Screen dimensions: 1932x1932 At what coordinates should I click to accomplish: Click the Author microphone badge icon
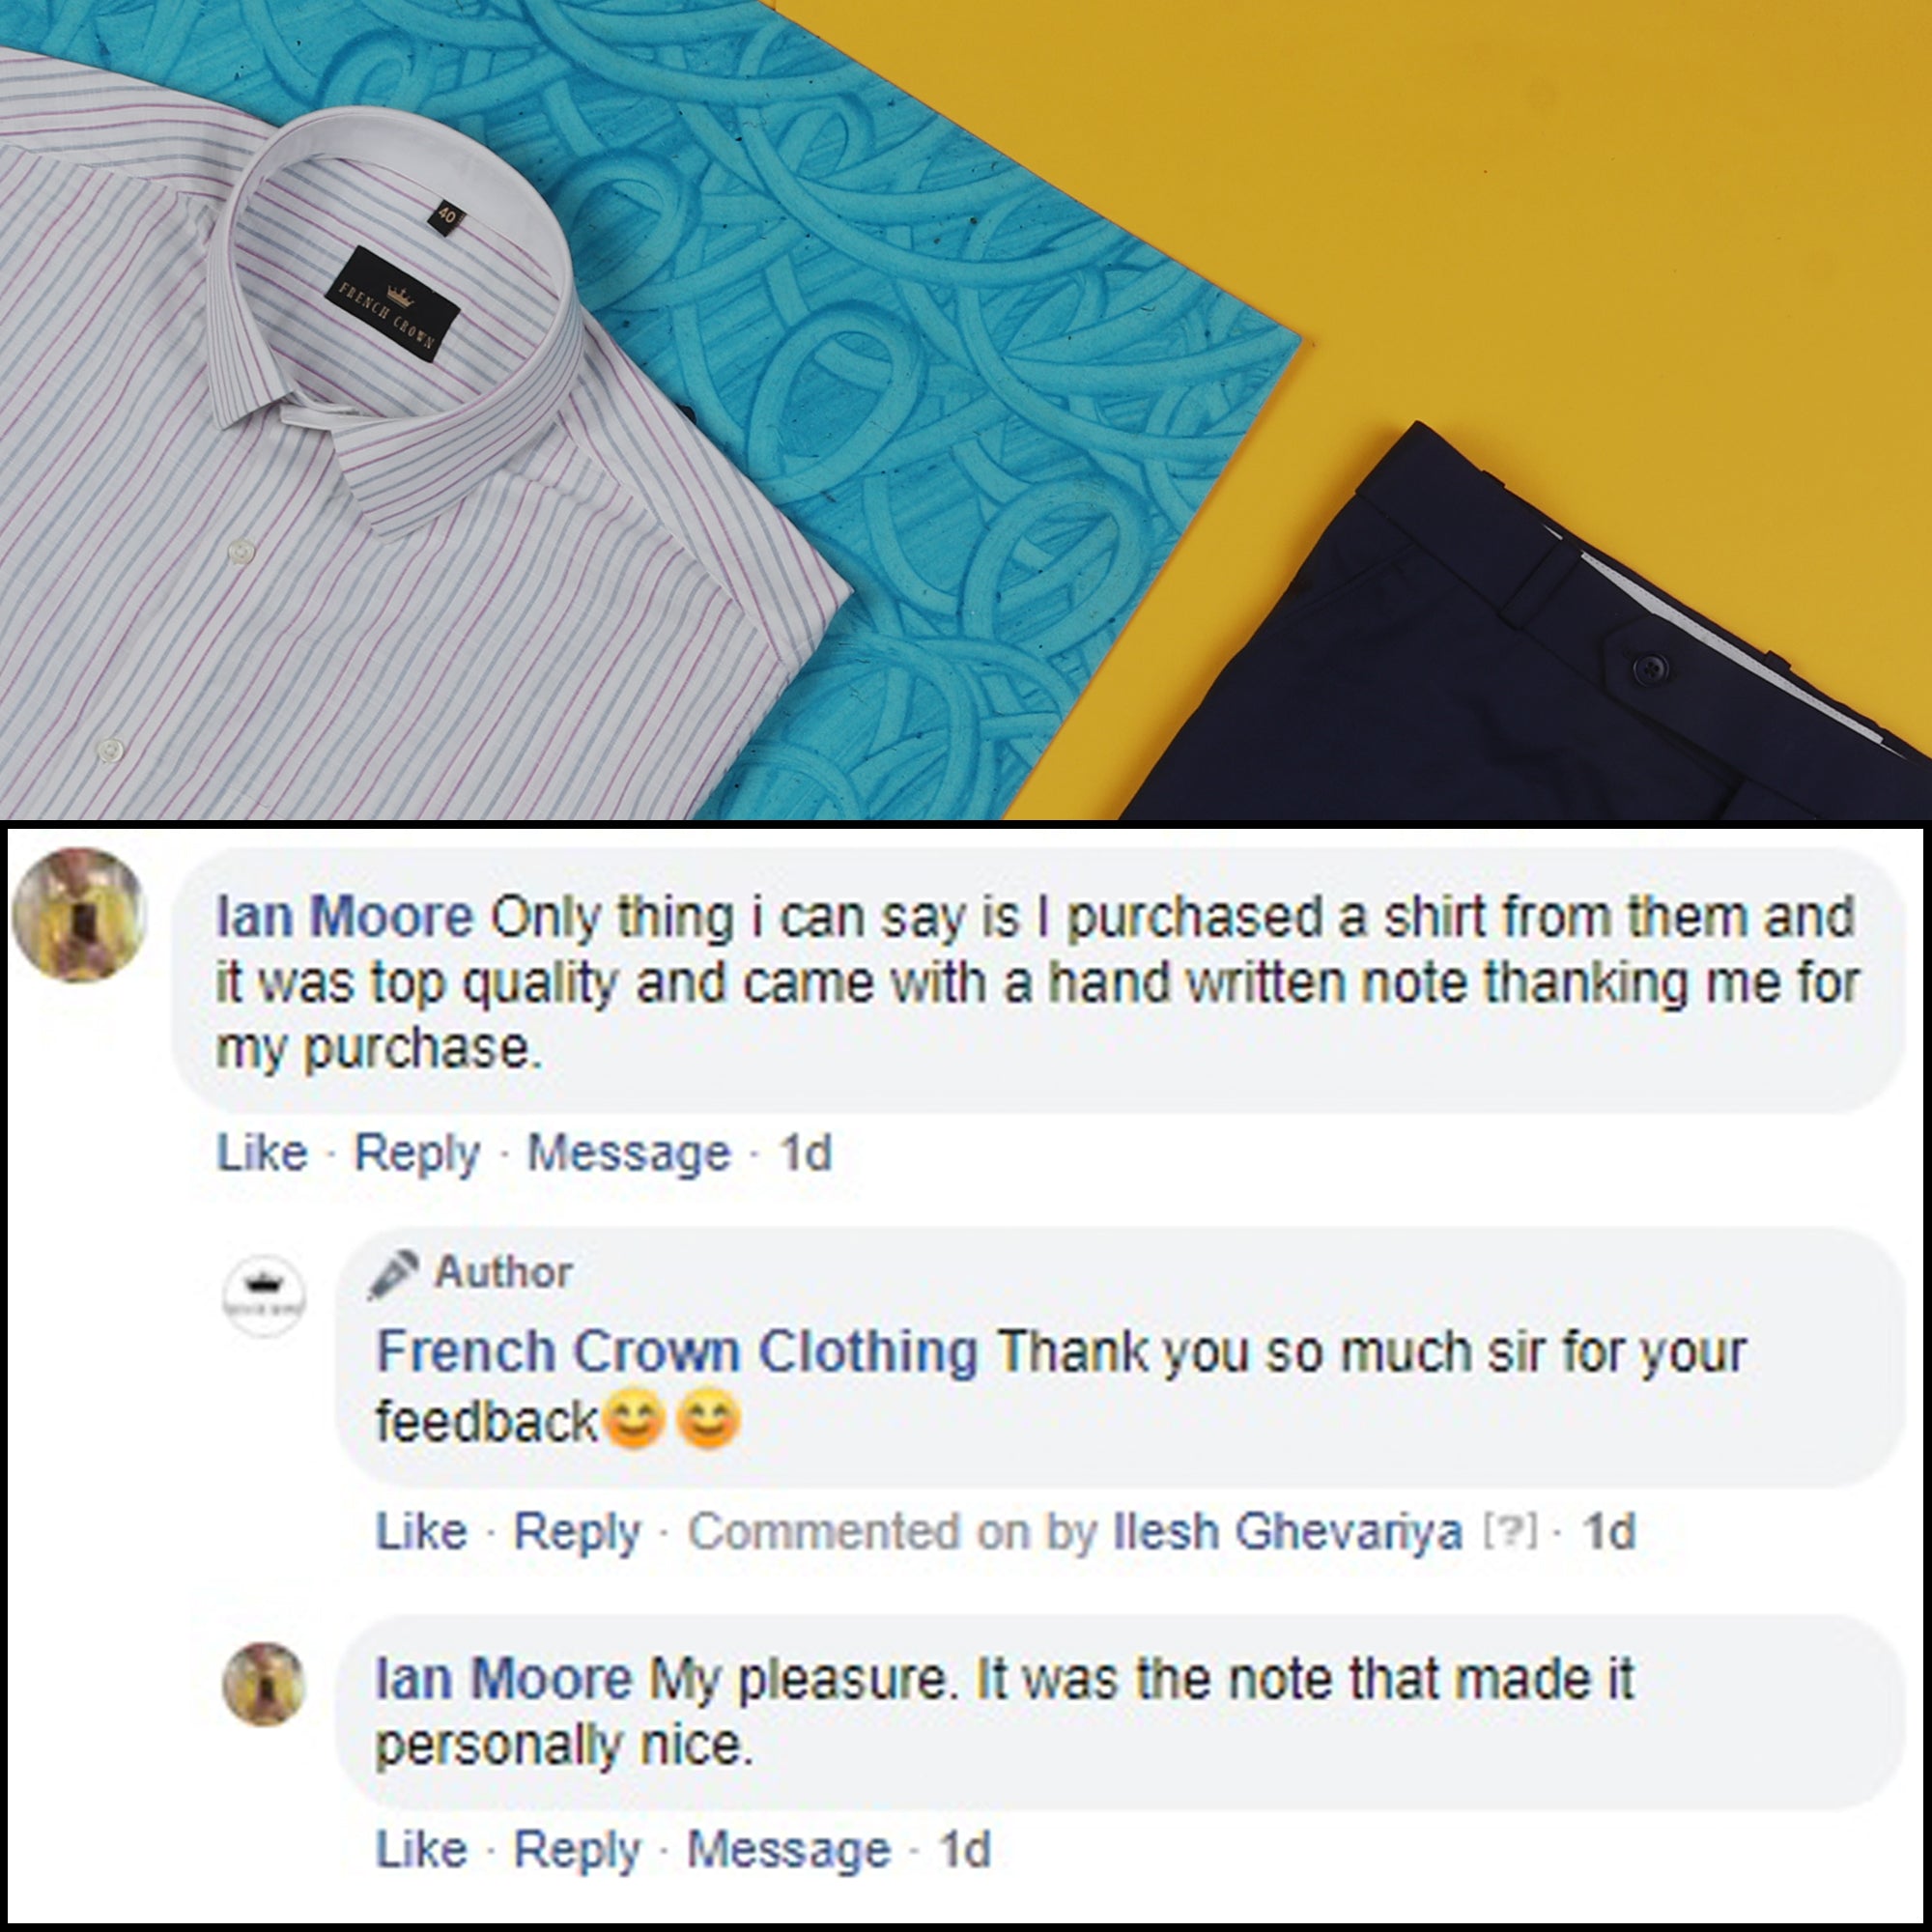pyautogui.click(x=392, y=1274)
